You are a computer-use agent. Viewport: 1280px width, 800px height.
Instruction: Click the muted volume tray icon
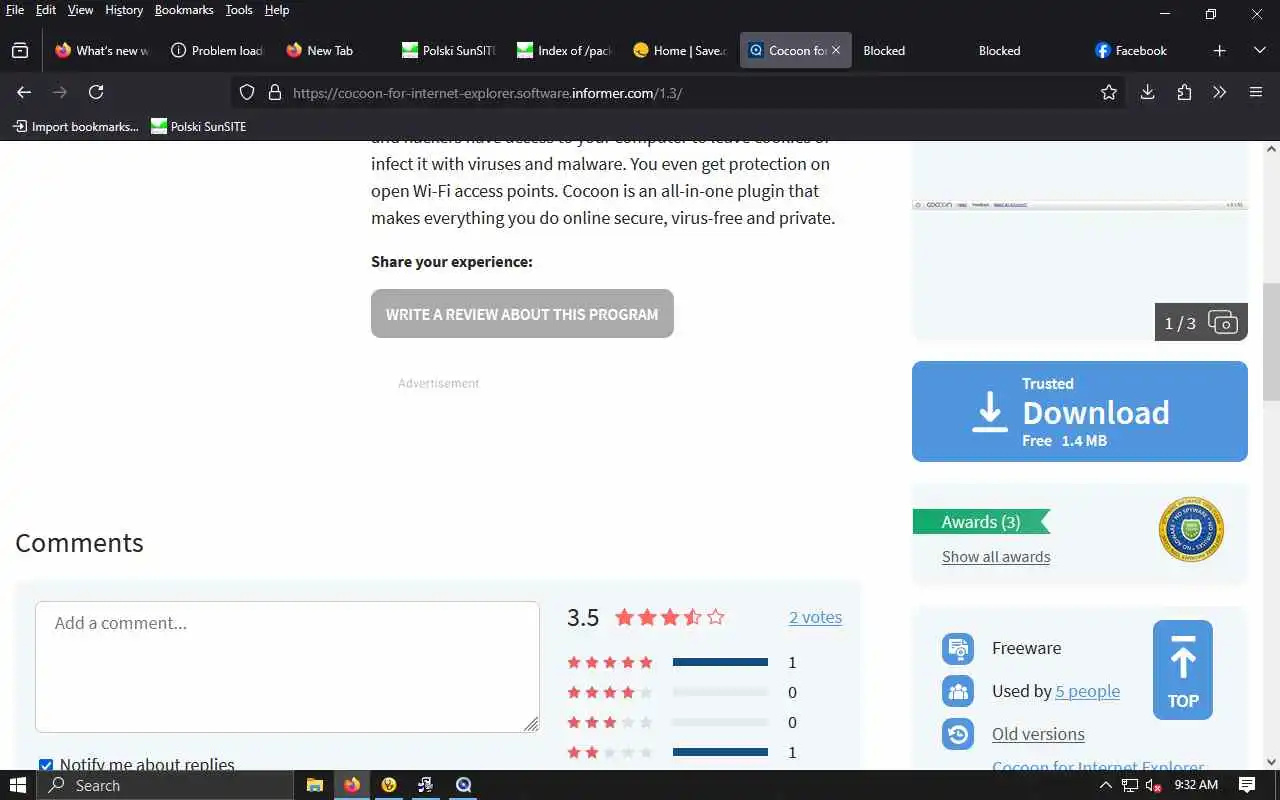(1153, 785)
